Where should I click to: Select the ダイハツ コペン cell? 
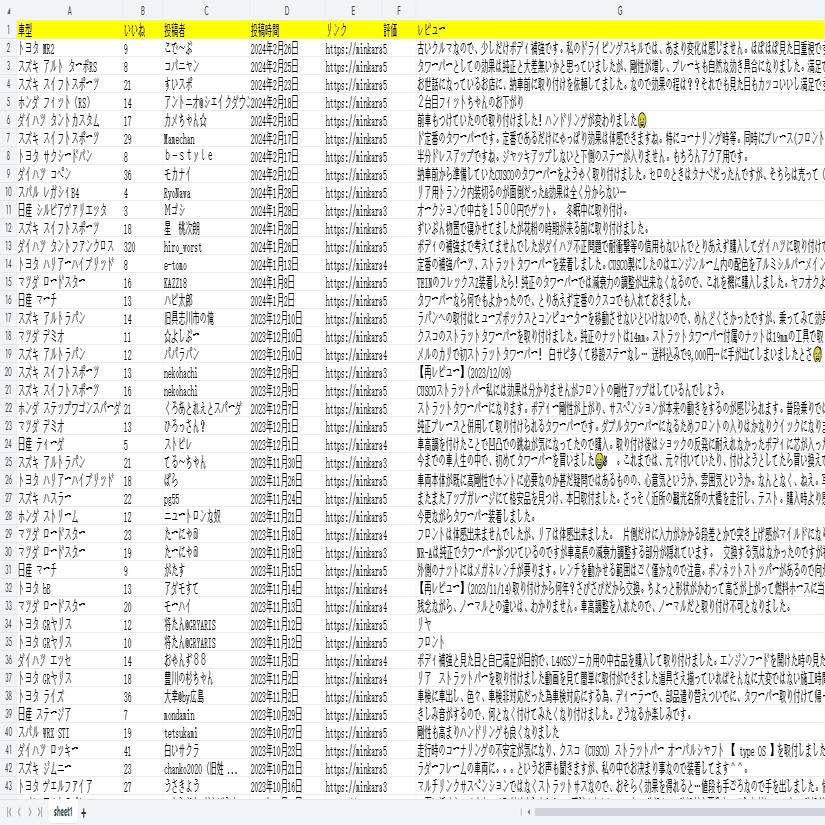click(x=69, y=174)
